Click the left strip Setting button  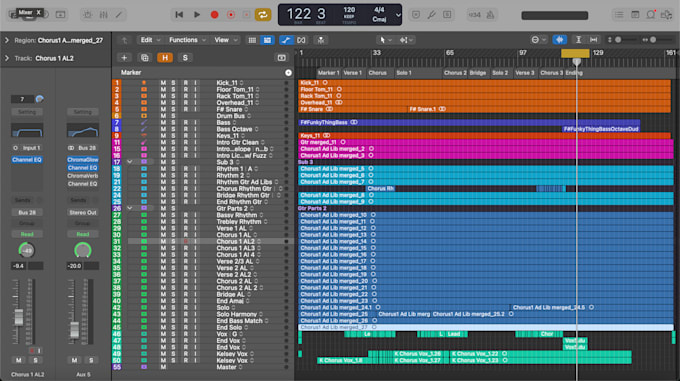(27, 112)
